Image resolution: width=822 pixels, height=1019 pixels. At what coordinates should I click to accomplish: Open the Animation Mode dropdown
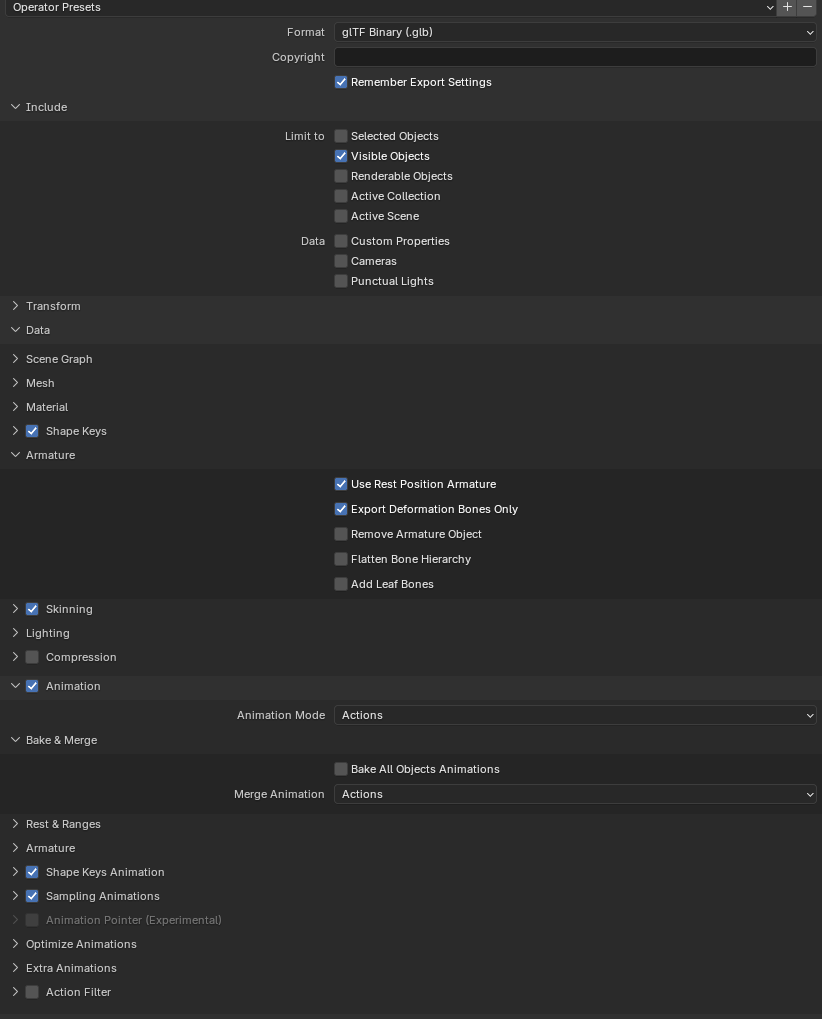(x=575, y=715)
